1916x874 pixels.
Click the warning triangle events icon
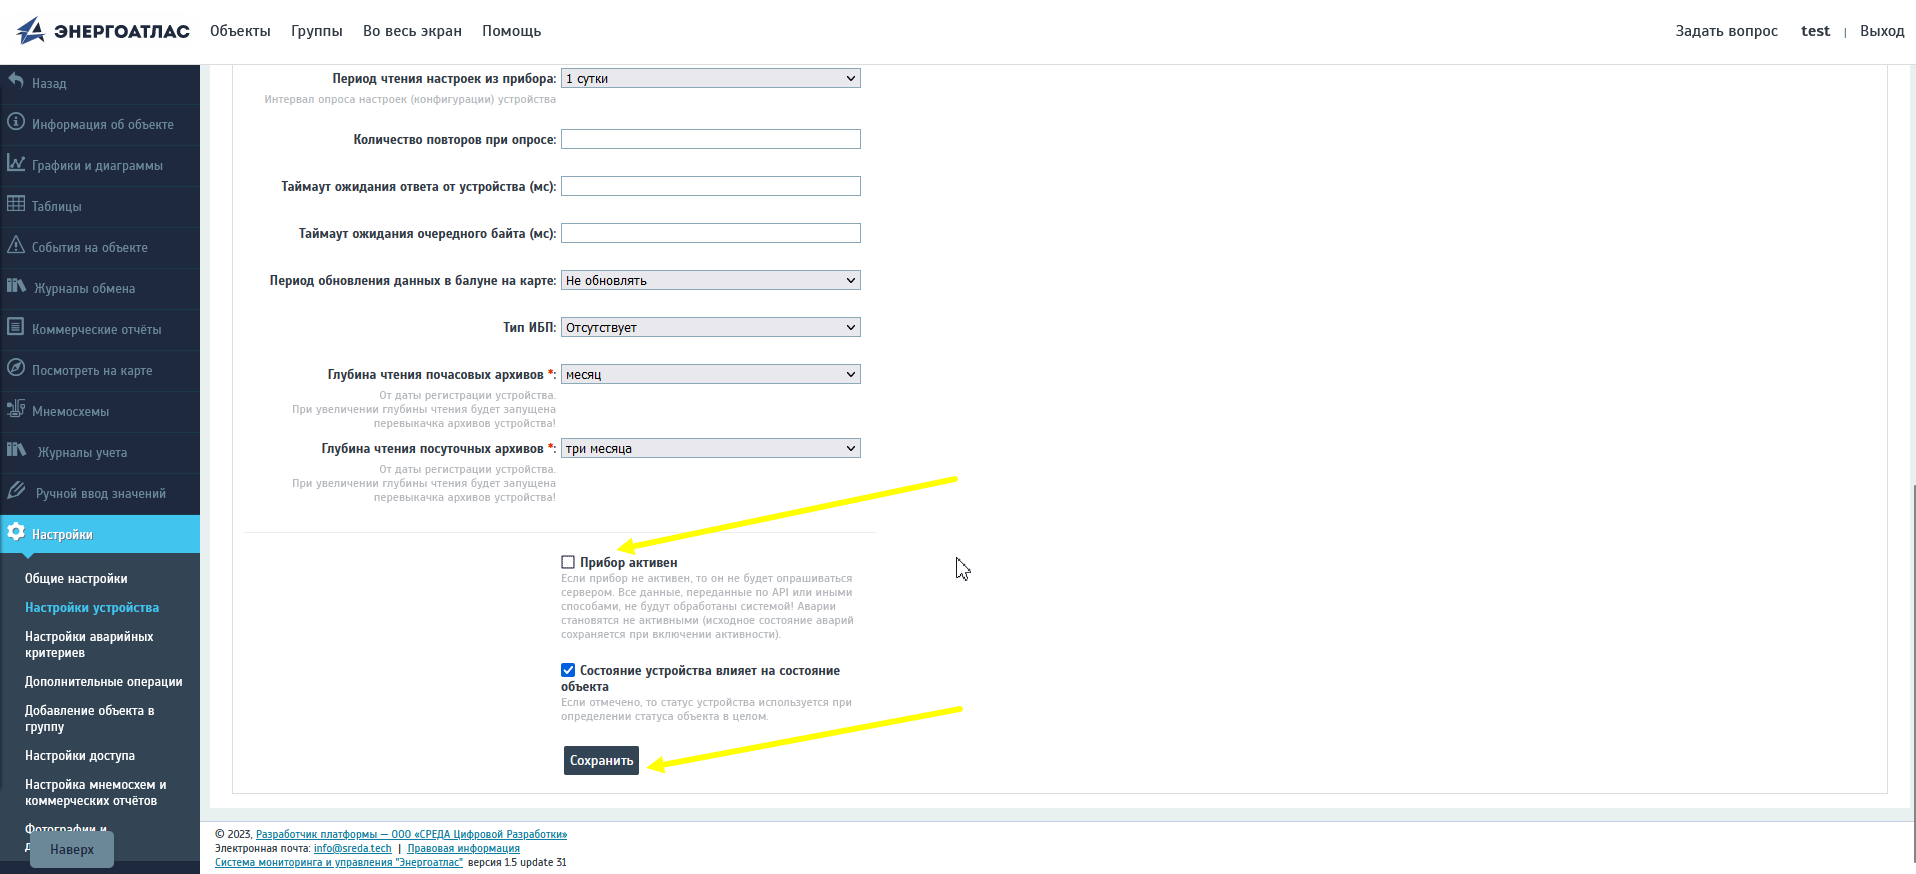point(16,245)
